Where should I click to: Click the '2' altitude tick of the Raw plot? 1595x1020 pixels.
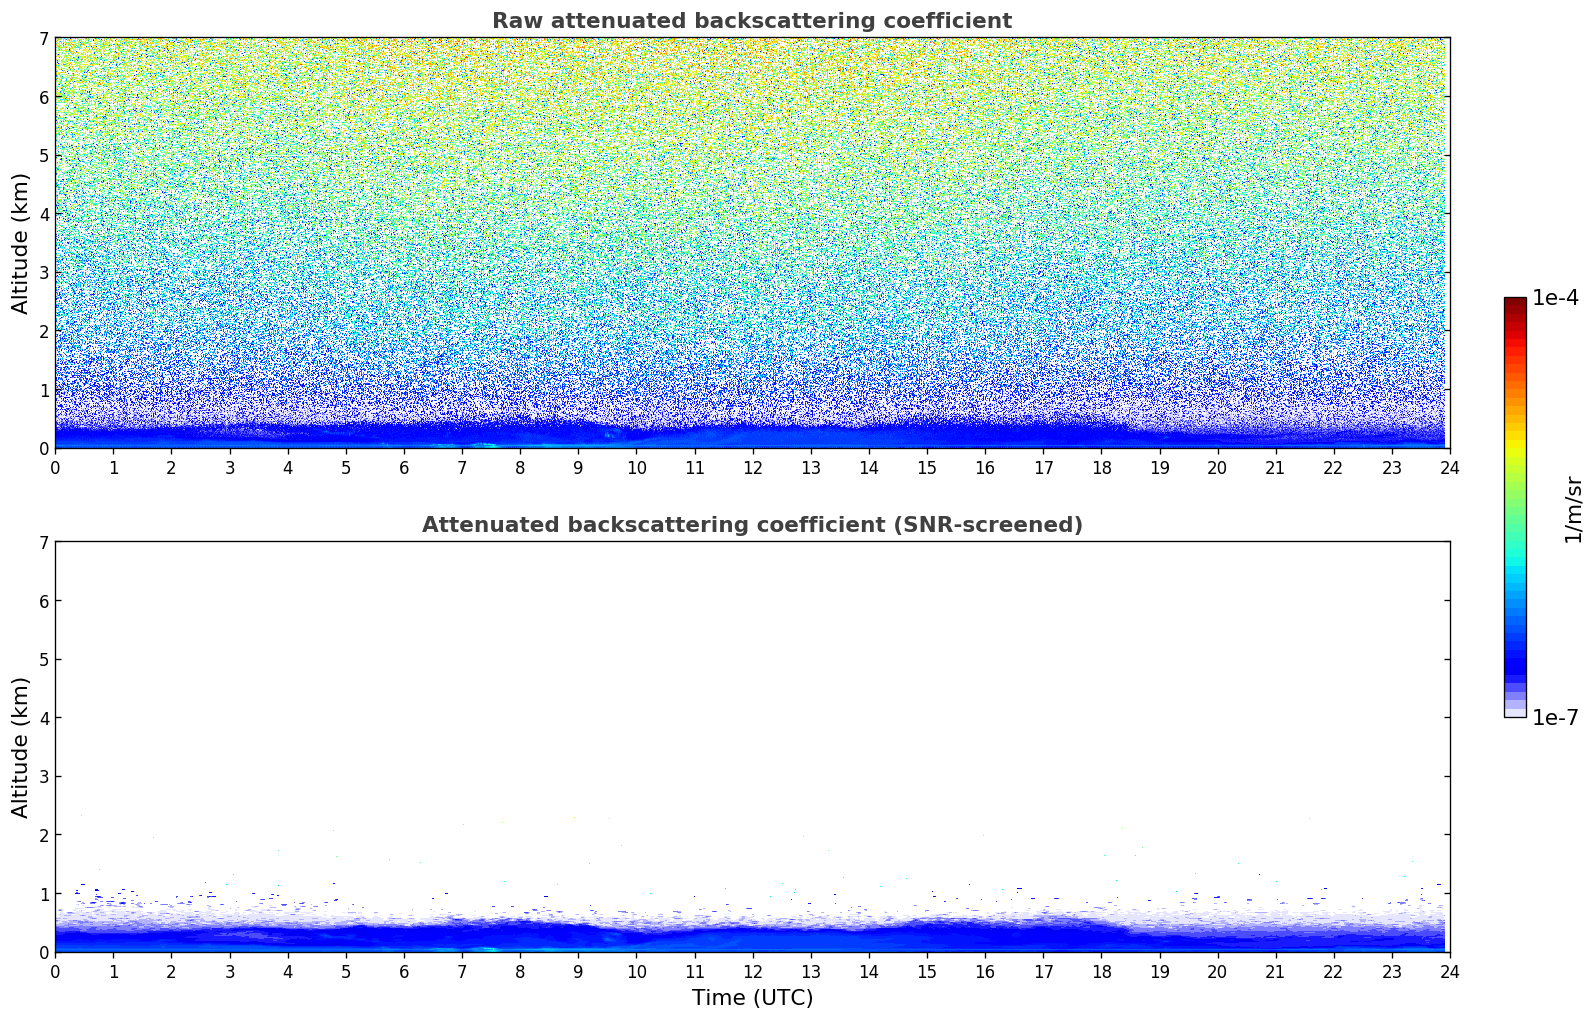point(44,331)
